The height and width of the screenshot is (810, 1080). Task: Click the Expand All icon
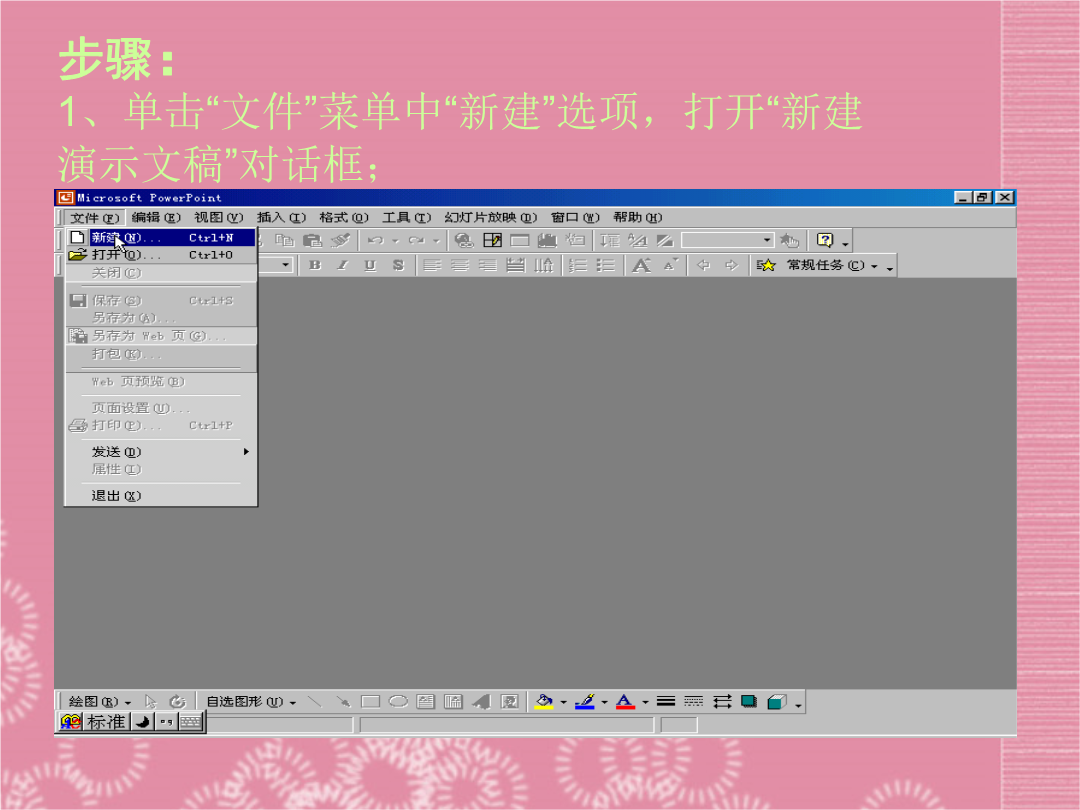click(x=610, y=240)
